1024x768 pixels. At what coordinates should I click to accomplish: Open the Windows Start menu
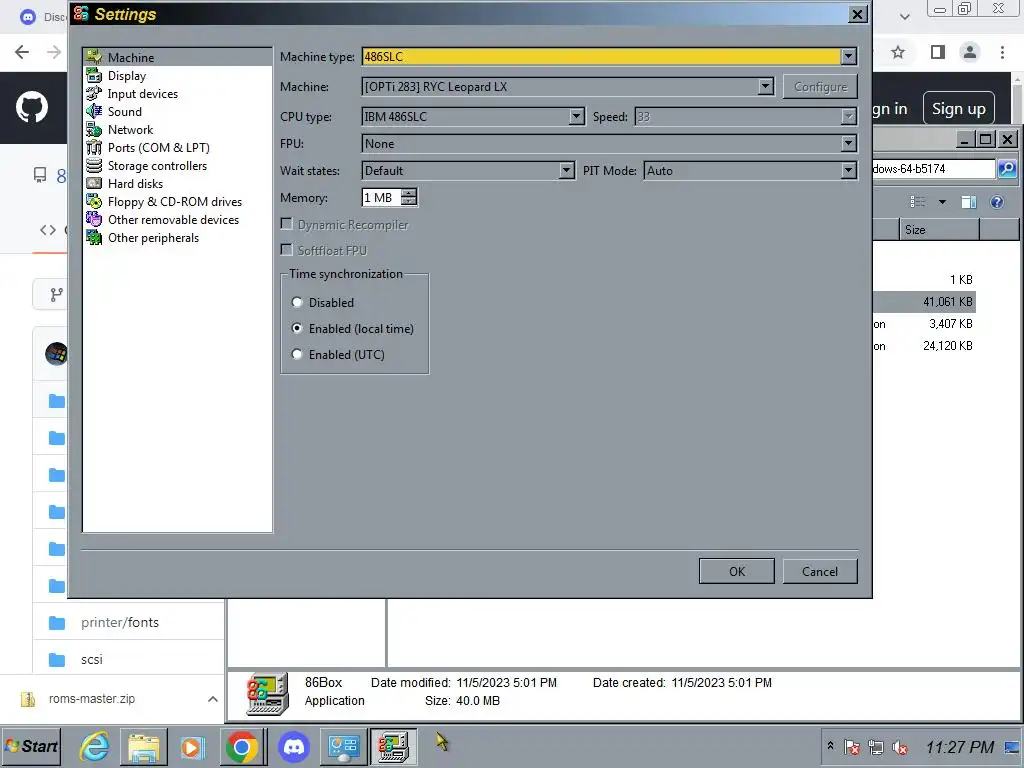31,746
